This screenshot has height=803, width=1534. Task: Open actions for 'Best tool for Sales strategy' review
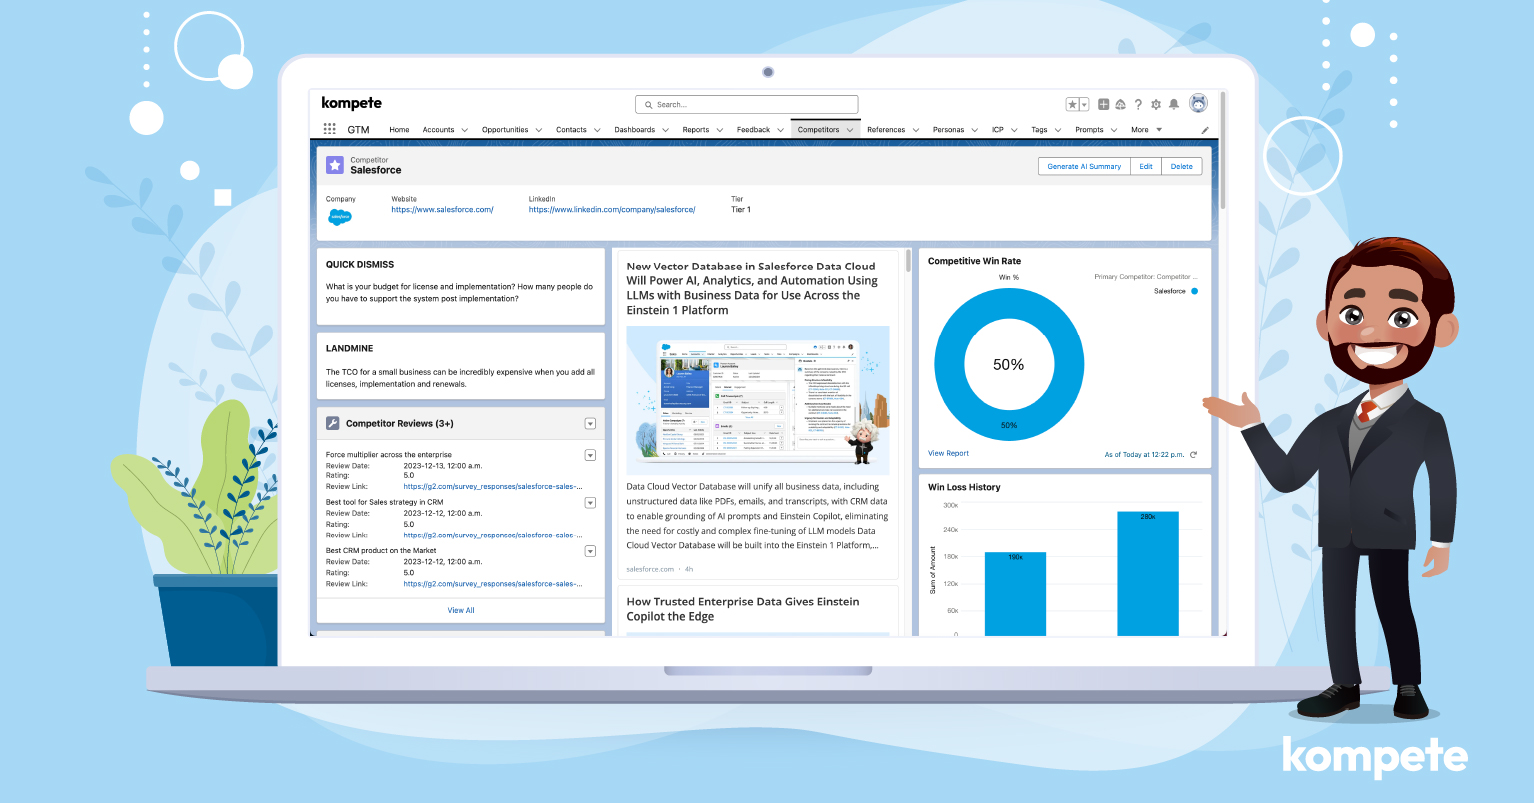[x=590, y=503]
